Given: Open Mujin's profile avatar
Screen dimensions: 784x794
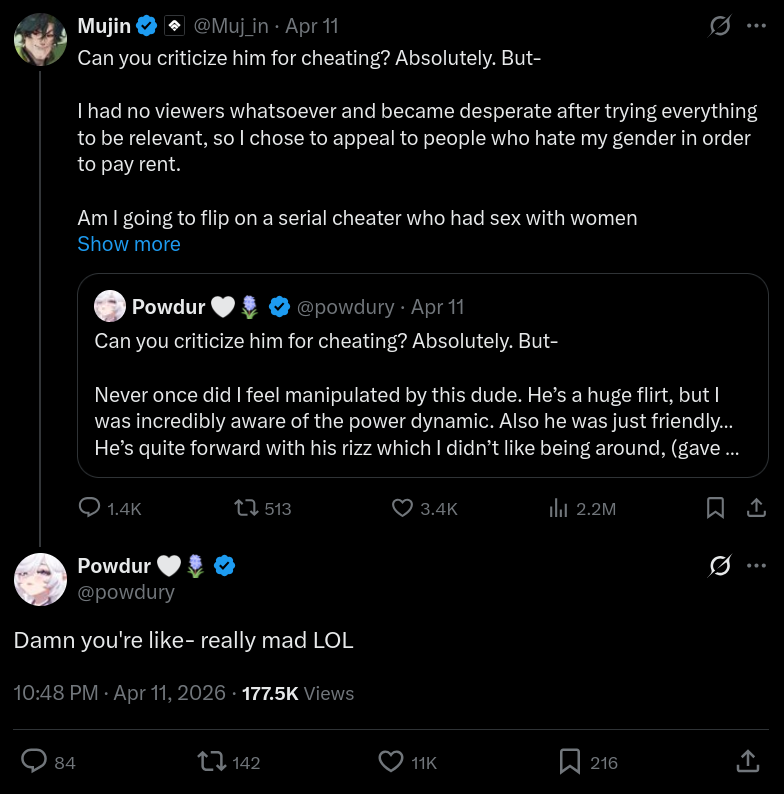Looking at the screenshot, I should click(x=41, y=39).
